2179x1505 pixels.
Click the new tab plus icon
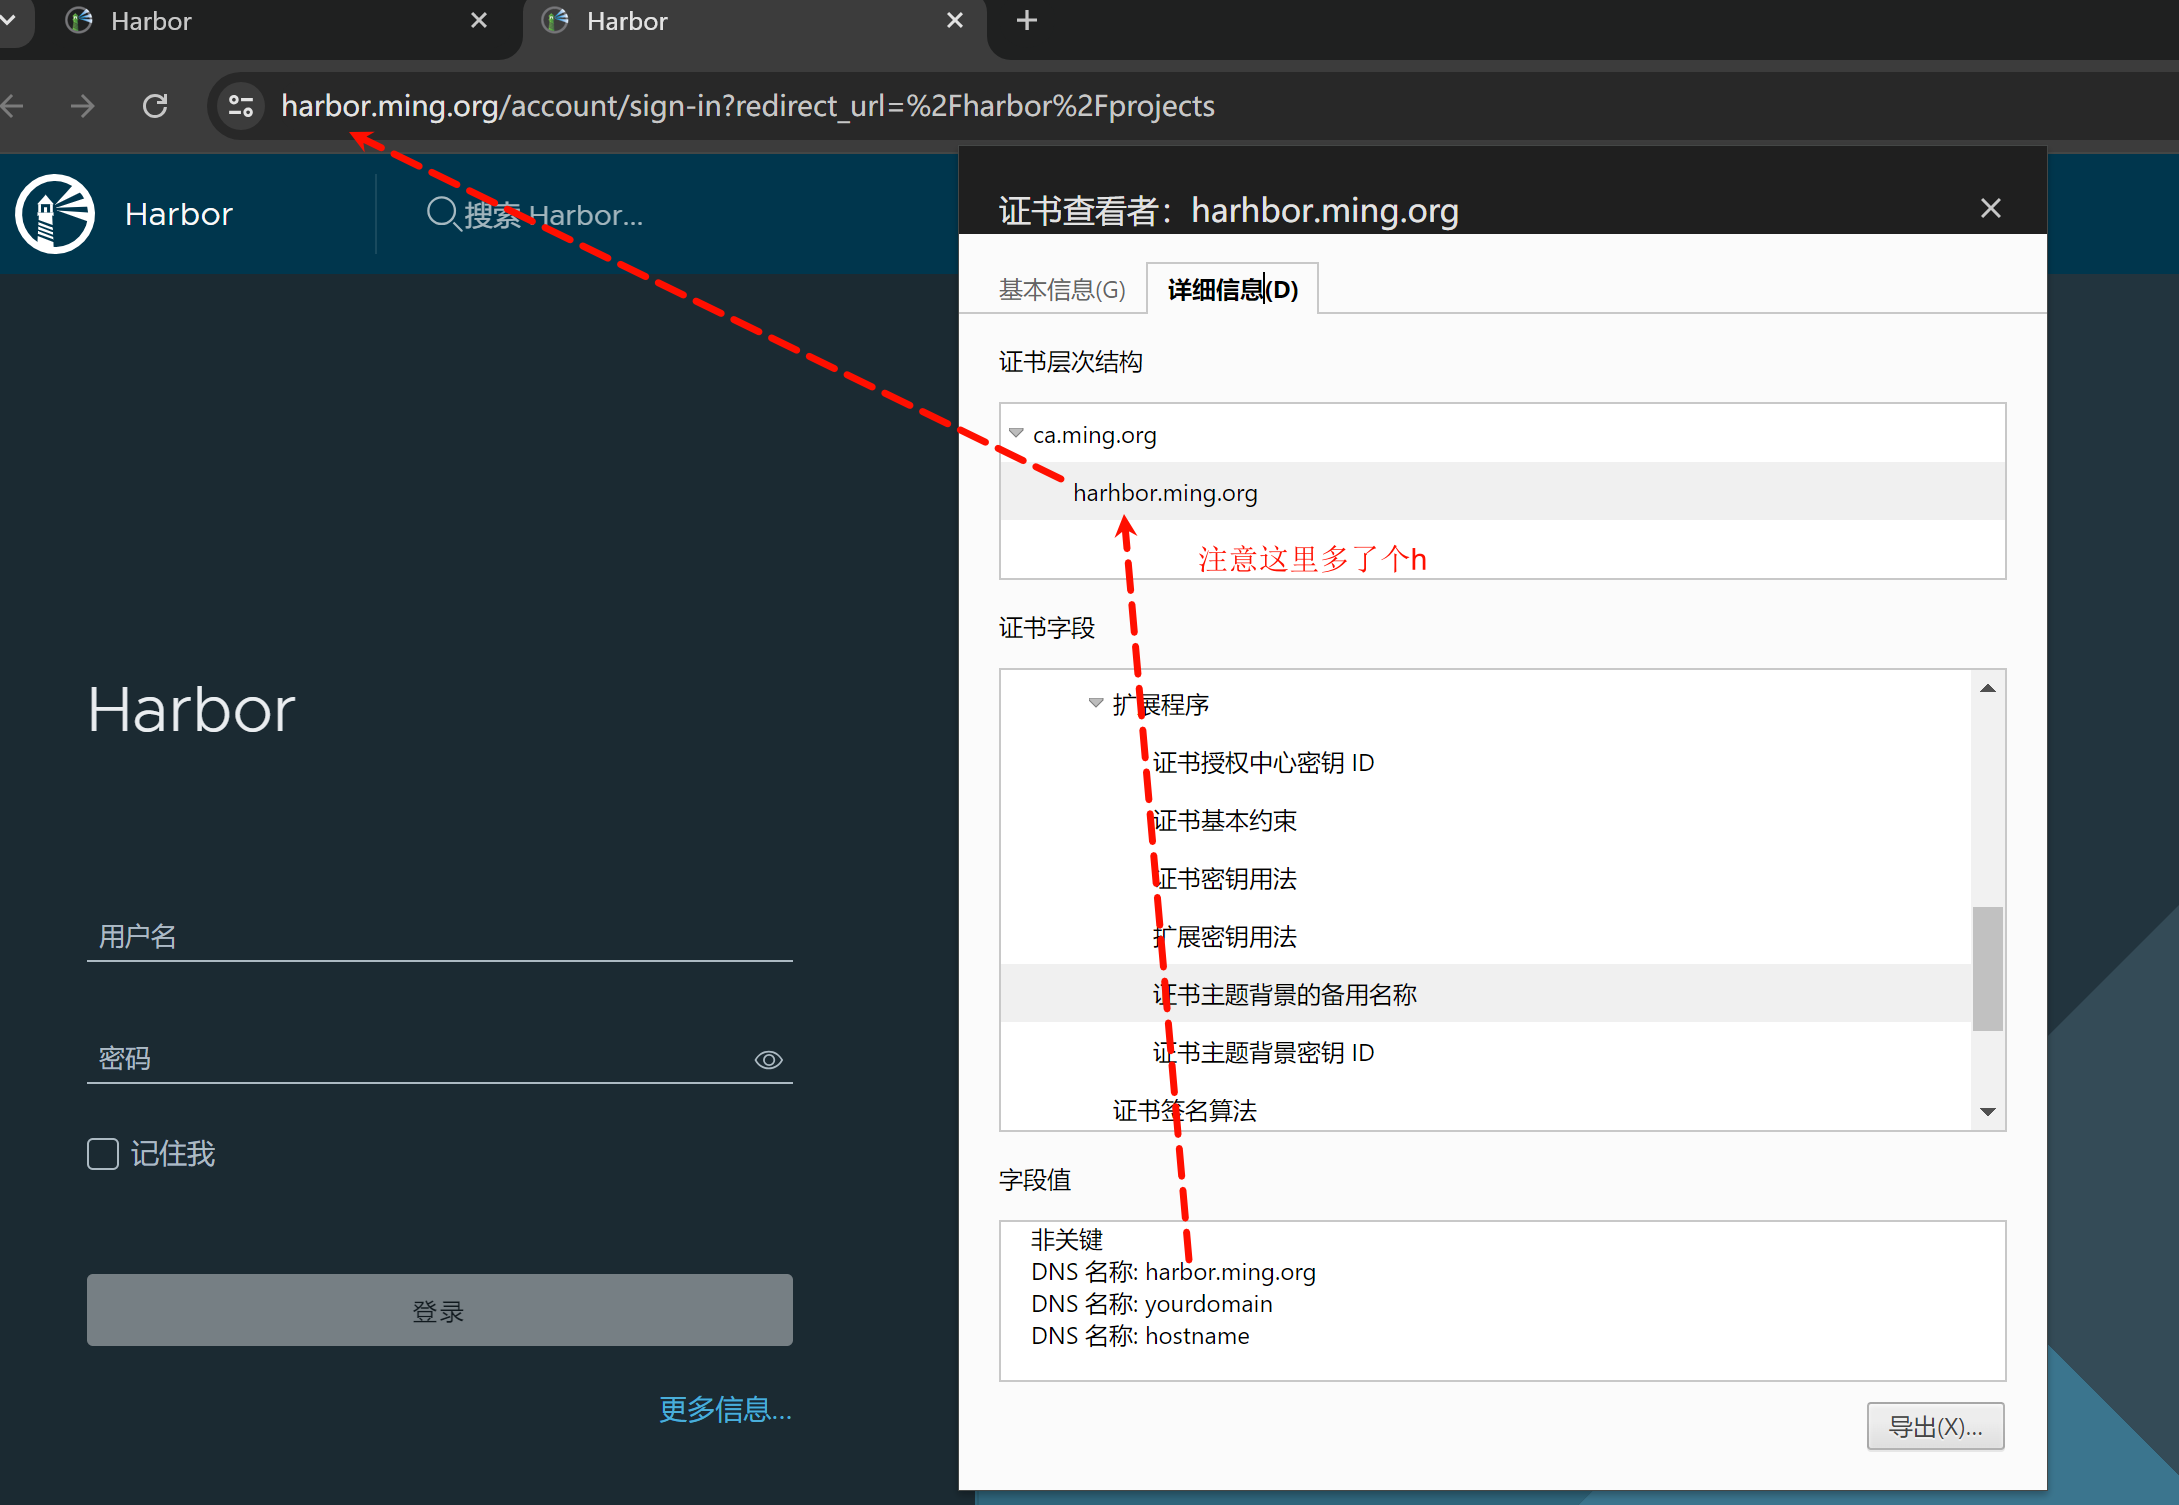[1026, 21]
